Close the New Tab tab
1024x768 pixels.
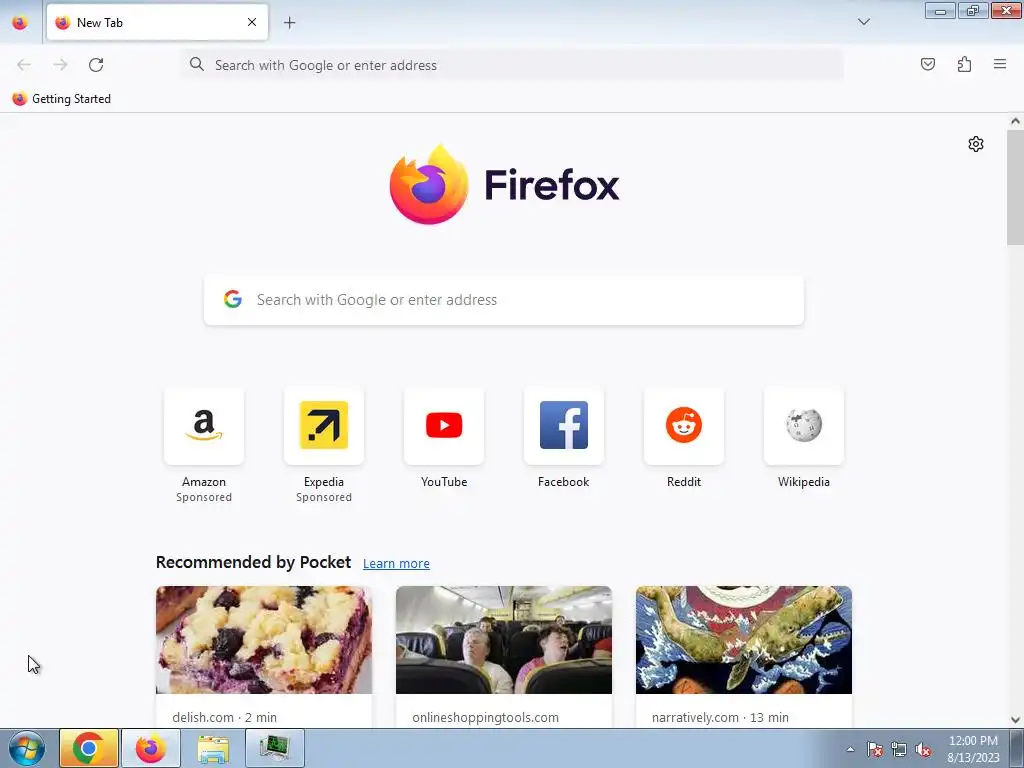(252, 22)
